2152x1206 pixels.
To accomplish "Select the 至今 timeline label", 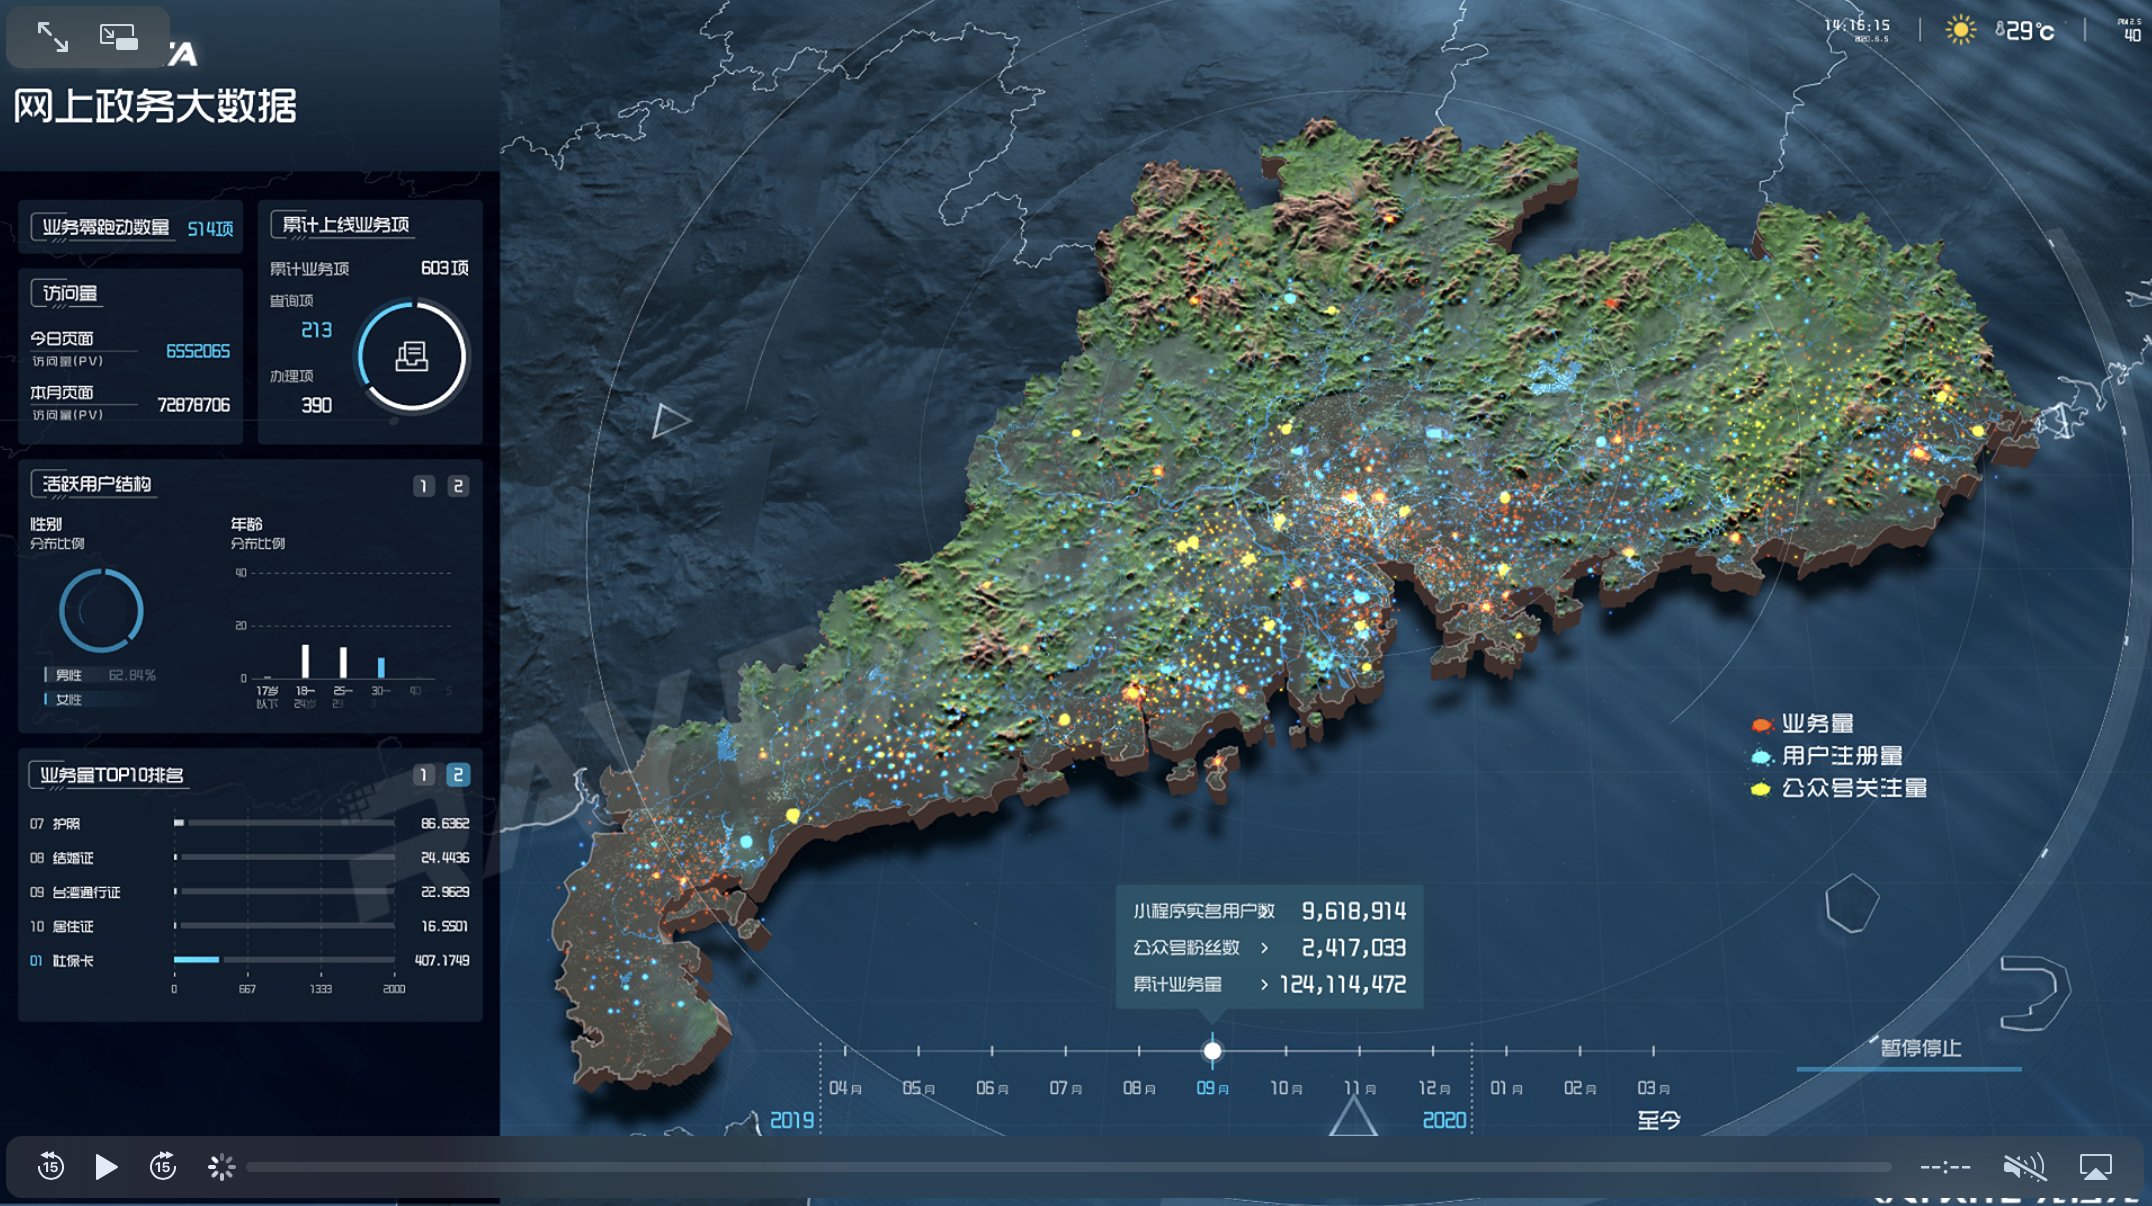I will (x=1658, y=1120).
